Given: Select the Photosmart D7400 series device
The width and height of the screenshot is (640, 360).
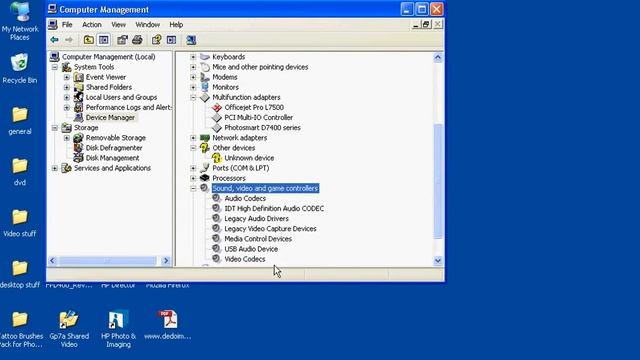Looking at the screenshot, I should point(262,128).
